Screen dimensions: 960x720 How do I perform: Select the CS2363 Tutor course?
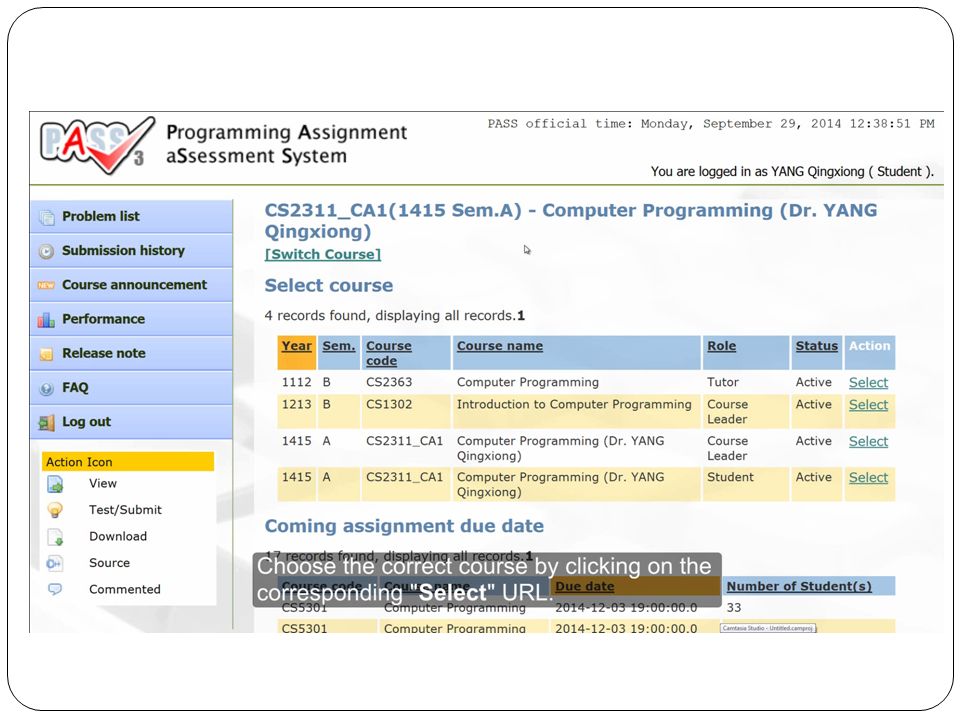pyautogui.click(x=868, y=383)
